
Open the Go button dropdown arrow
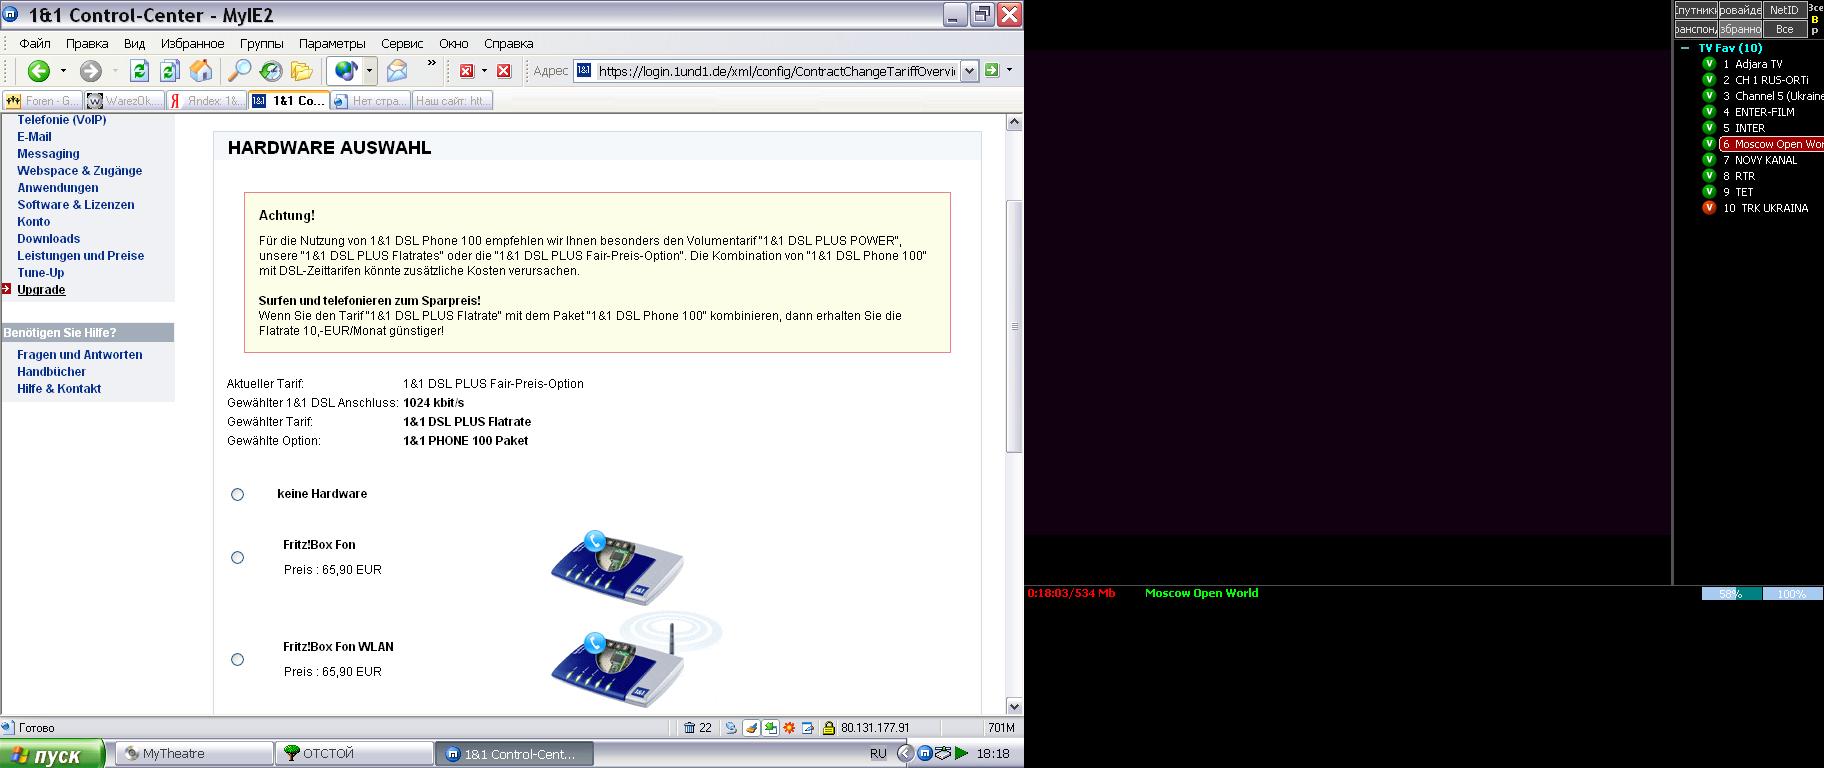tap(1009, 70)
